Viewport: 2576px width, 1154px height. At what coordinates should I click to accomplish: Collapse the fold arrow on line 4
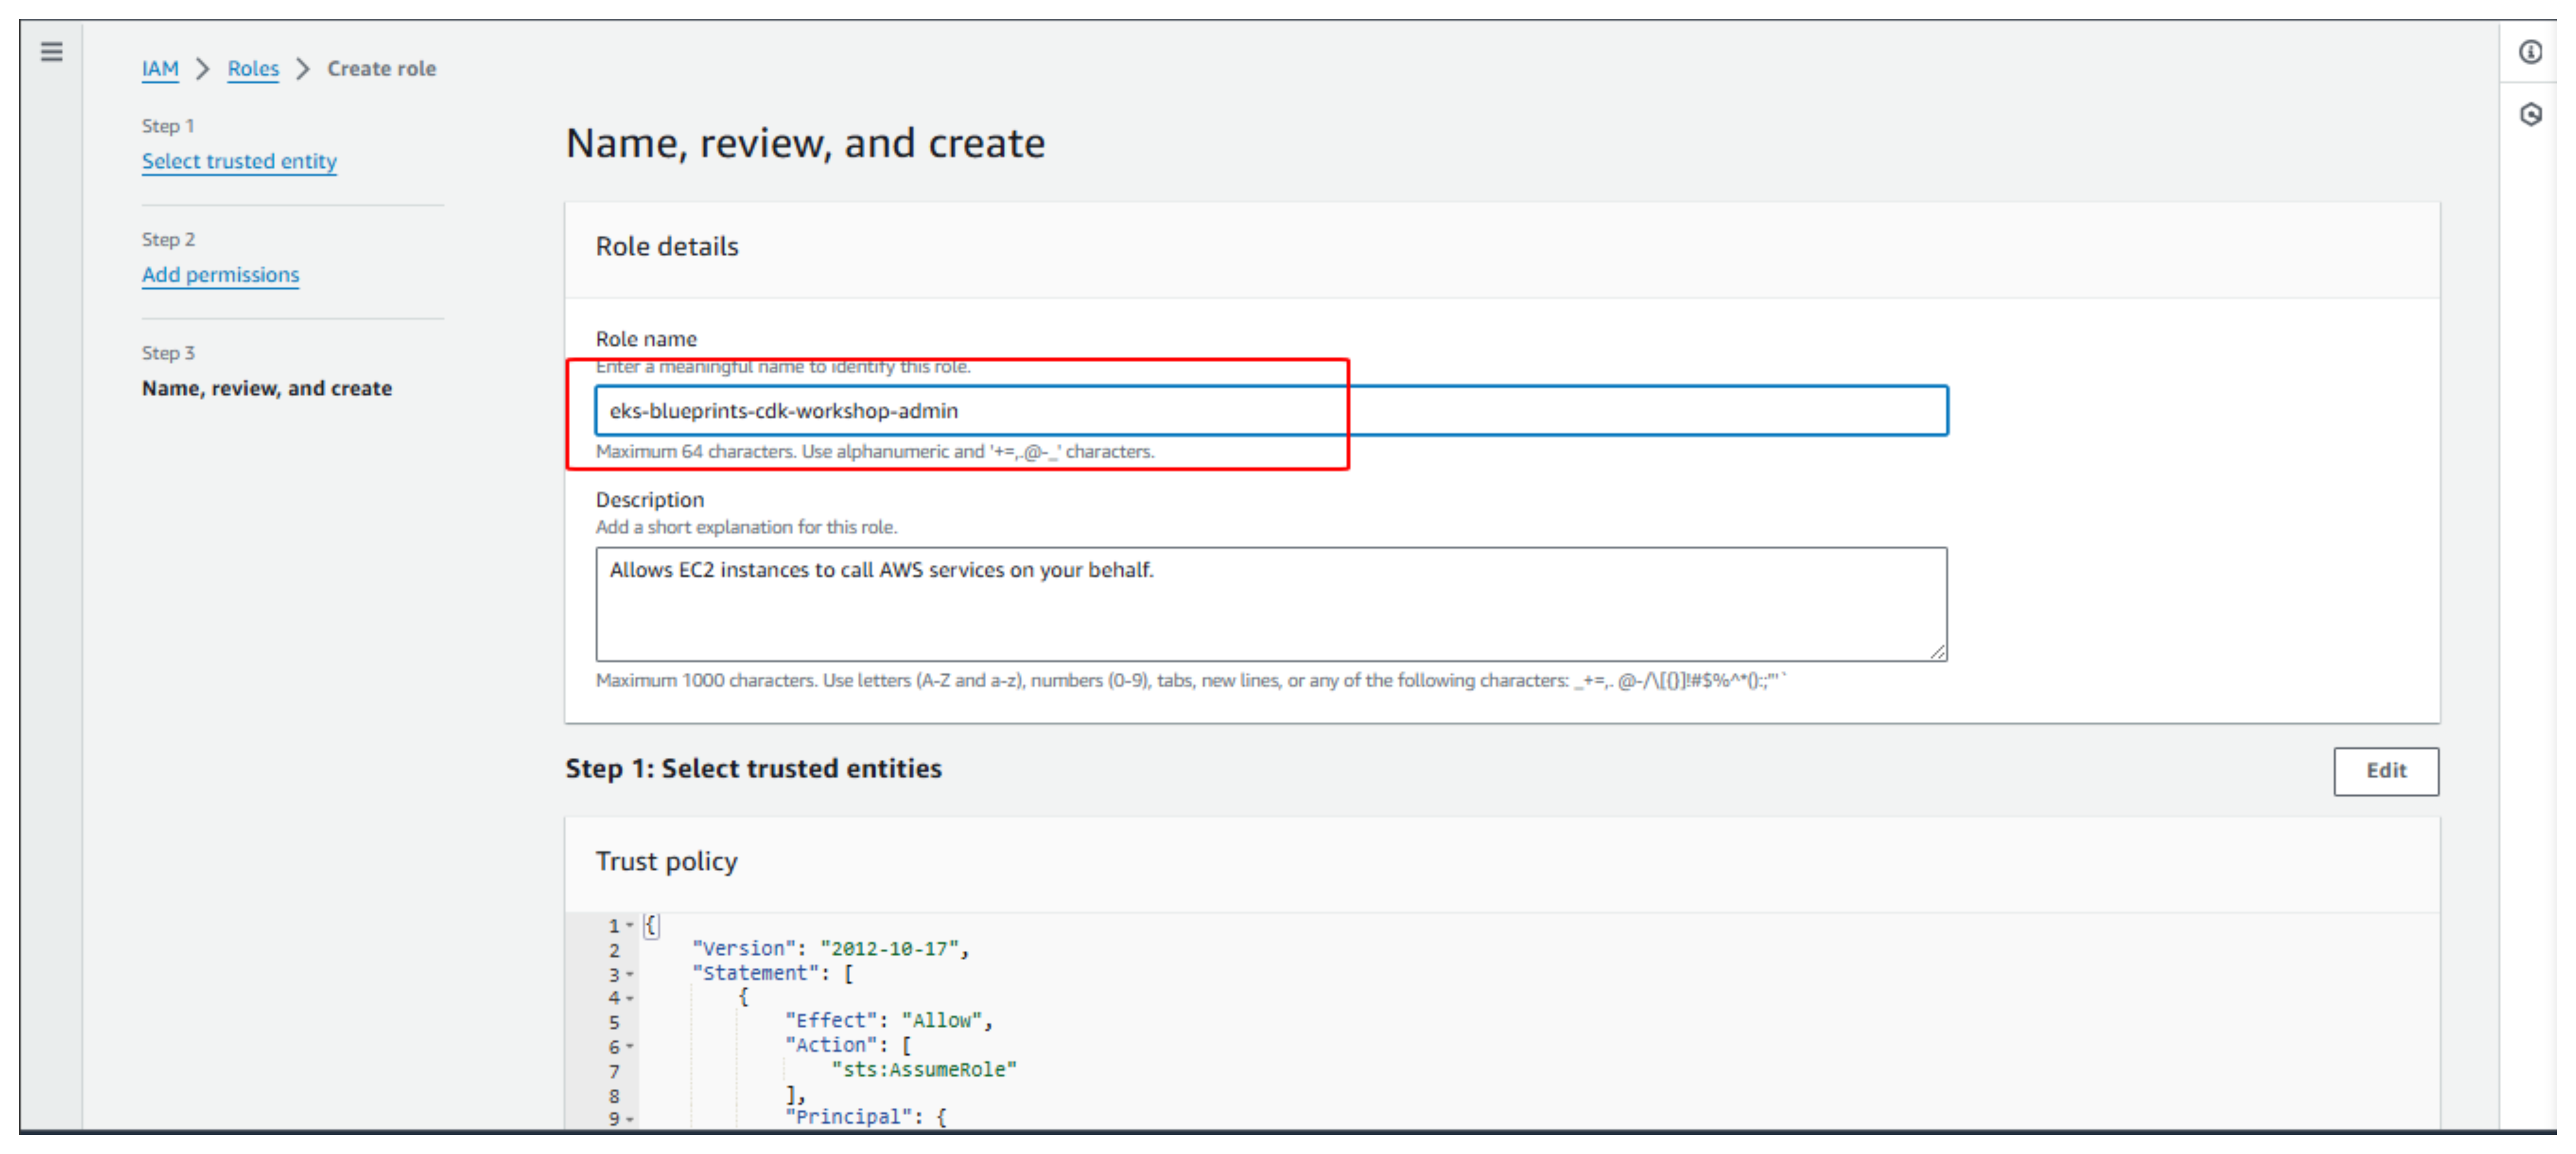tap(630, 998)
